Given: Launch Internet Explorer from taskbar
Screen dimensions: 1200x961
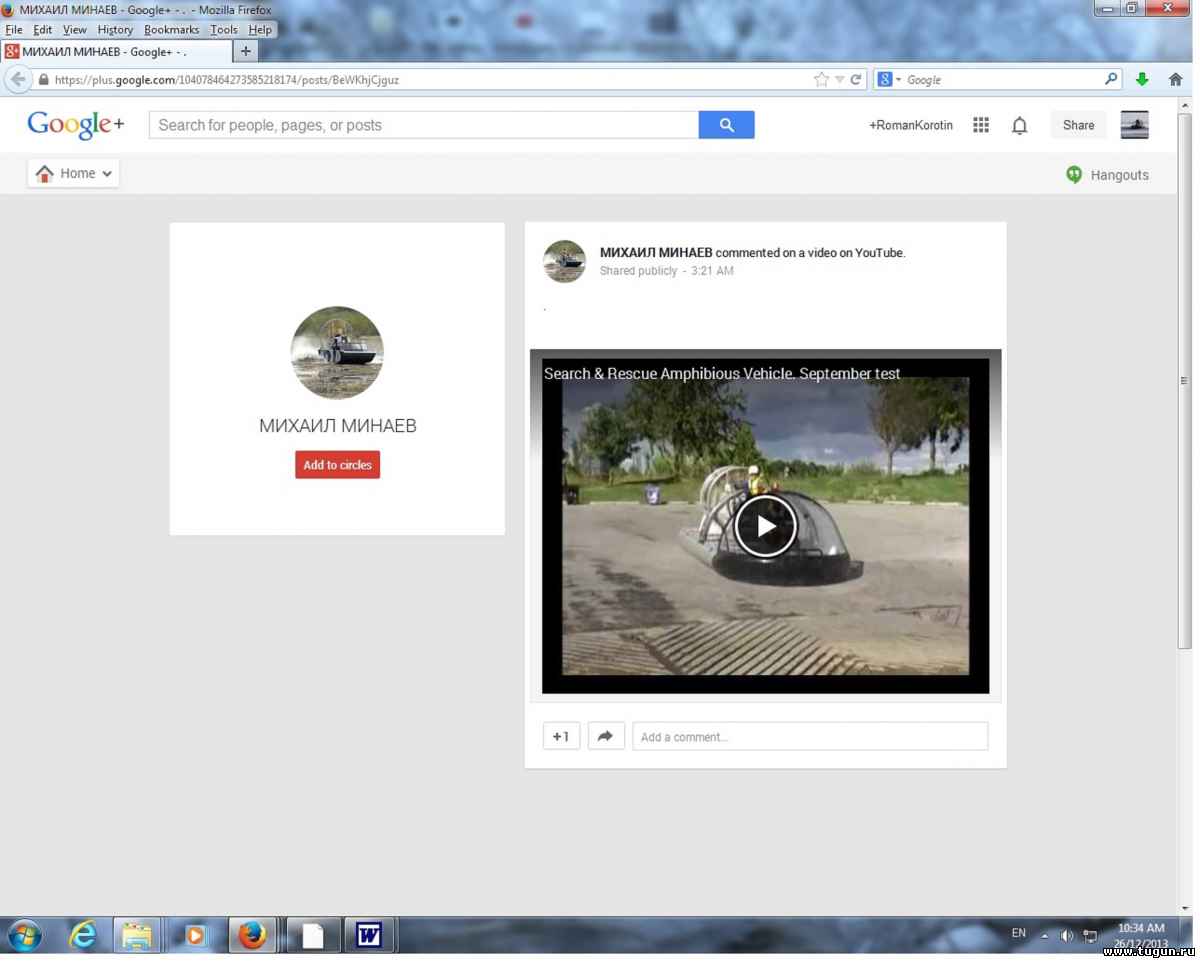Looking at the screenshot, I should pyautogui.click(x=82, y=935).
